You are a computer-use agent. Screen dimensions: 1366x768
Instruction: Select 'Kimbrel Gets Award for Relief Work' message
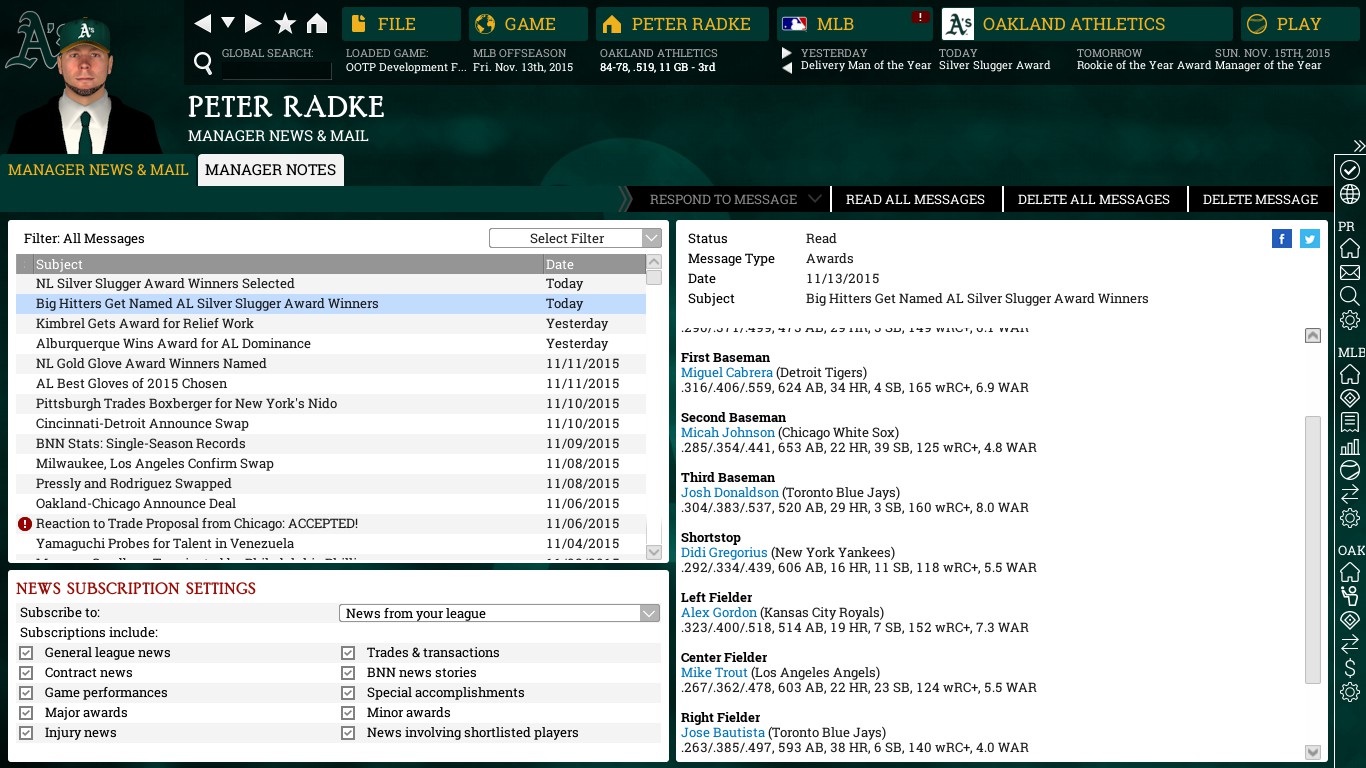coord(330,324)
